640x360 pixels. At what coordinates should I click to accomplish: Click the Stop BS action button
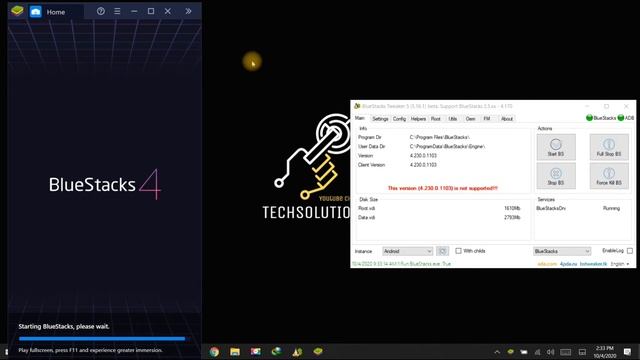point(556,176)
